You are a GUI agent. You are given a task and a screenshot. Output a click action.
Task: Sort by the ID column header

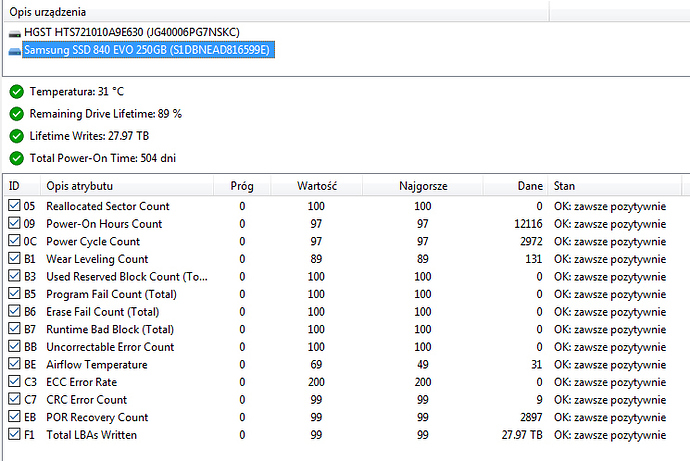coord(22,186)
